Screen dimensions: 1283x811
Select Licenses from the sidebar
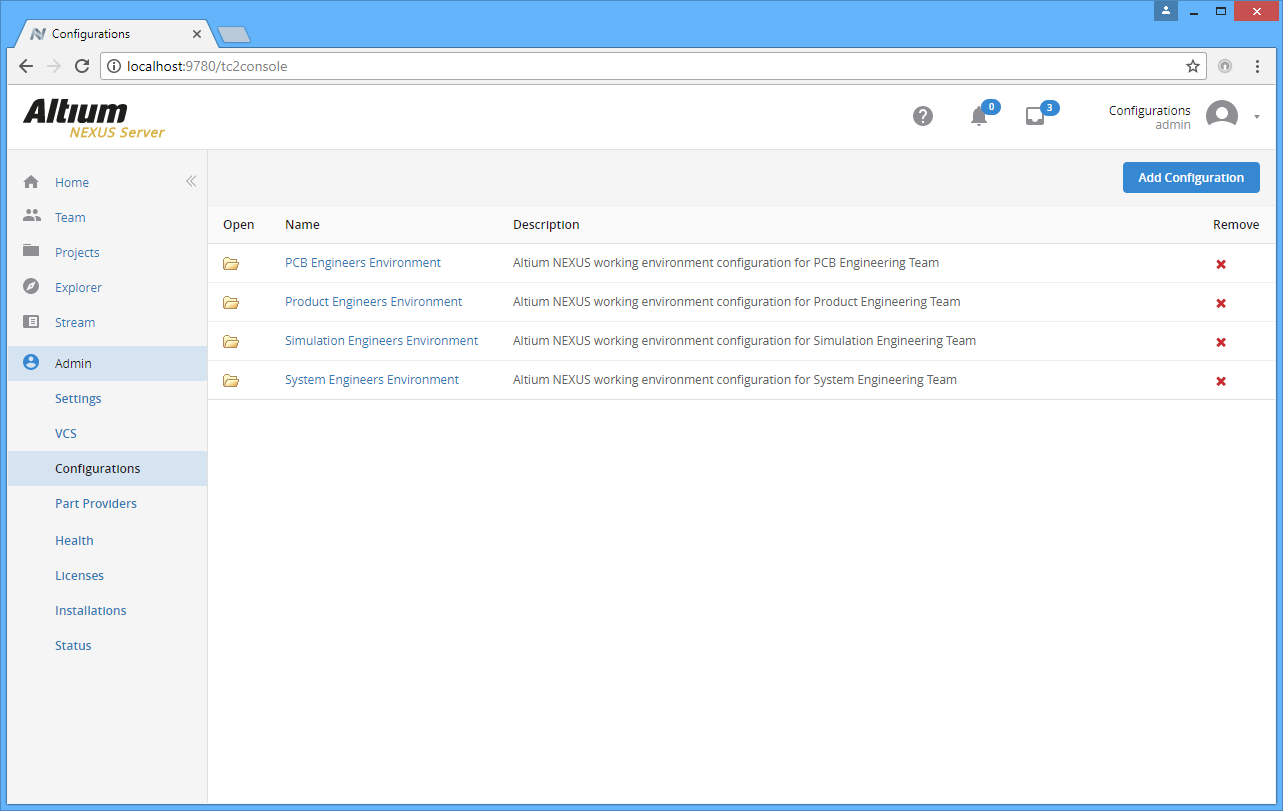(79, 576)
